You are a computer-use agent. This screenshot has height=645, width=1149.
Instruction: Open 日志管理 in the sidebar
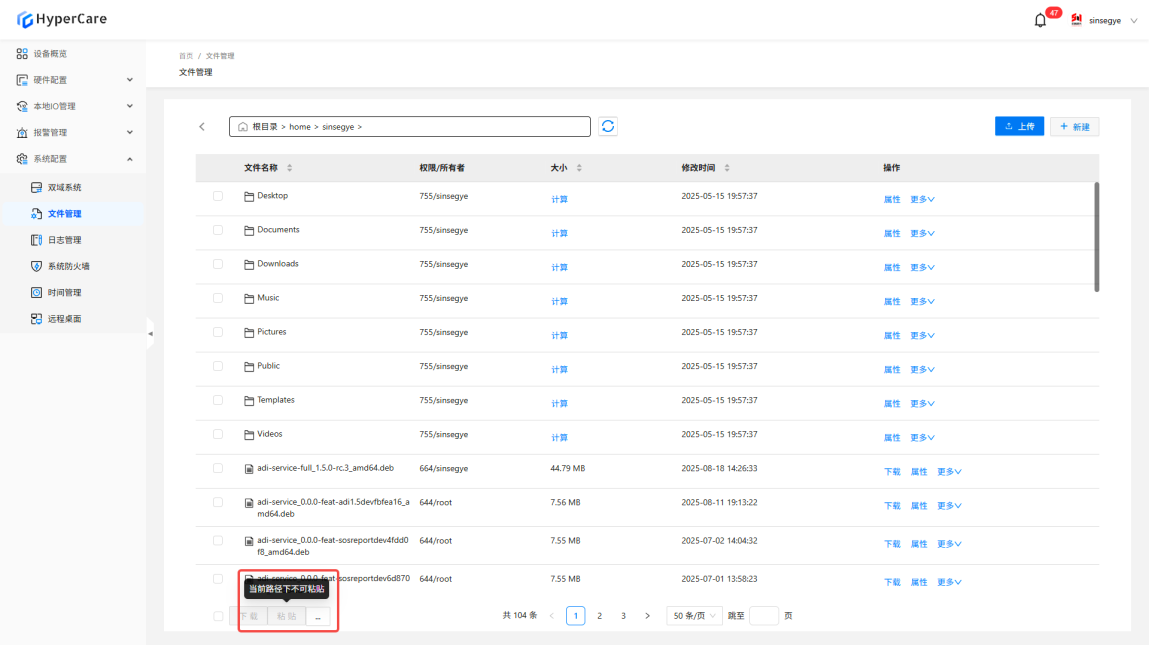(64, 240)
